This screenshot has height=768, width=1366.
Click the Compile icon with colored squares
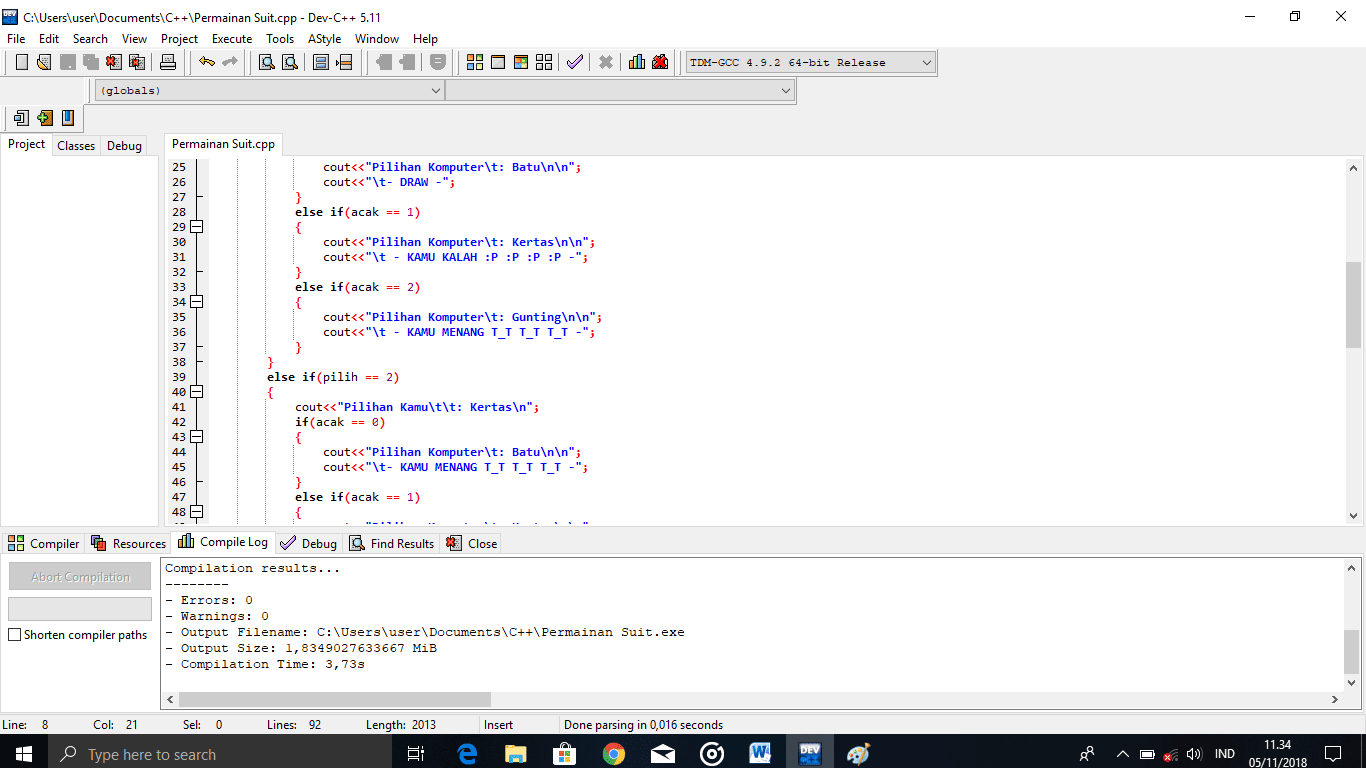pos(475,62)
